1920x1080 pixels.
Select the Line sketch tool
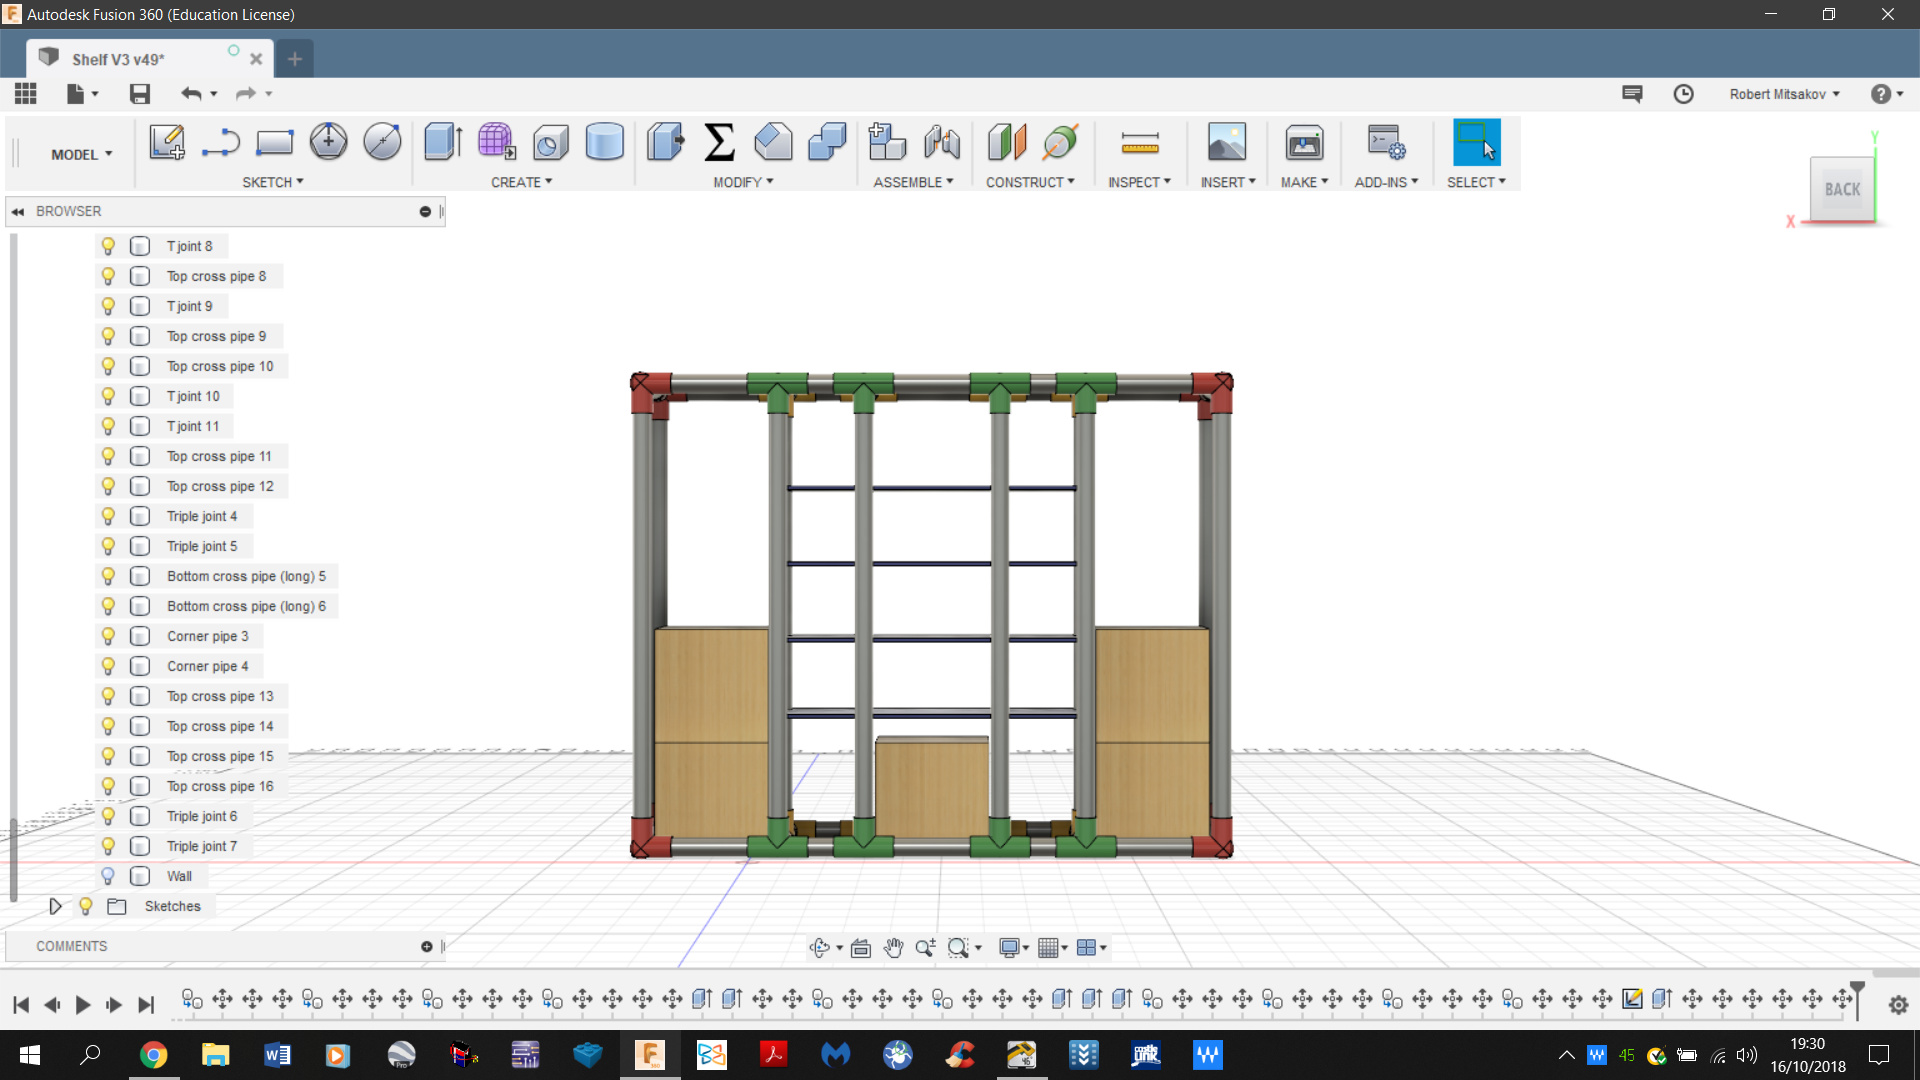(221, 142)
